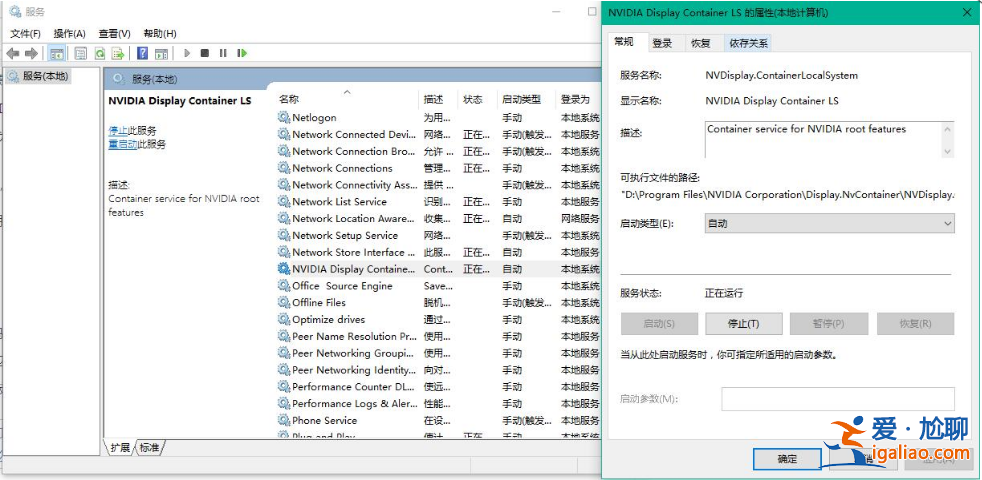
Task: Select the Network Store Interface service name
Action: click(x=353, y=252)
